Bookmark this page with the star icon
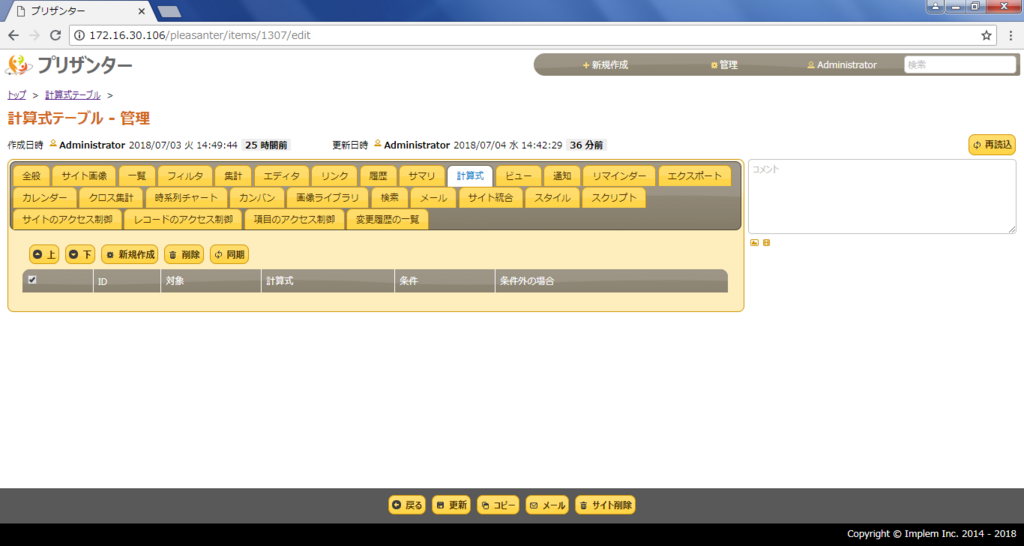The image size is (1024, 546). coord(986,35)
